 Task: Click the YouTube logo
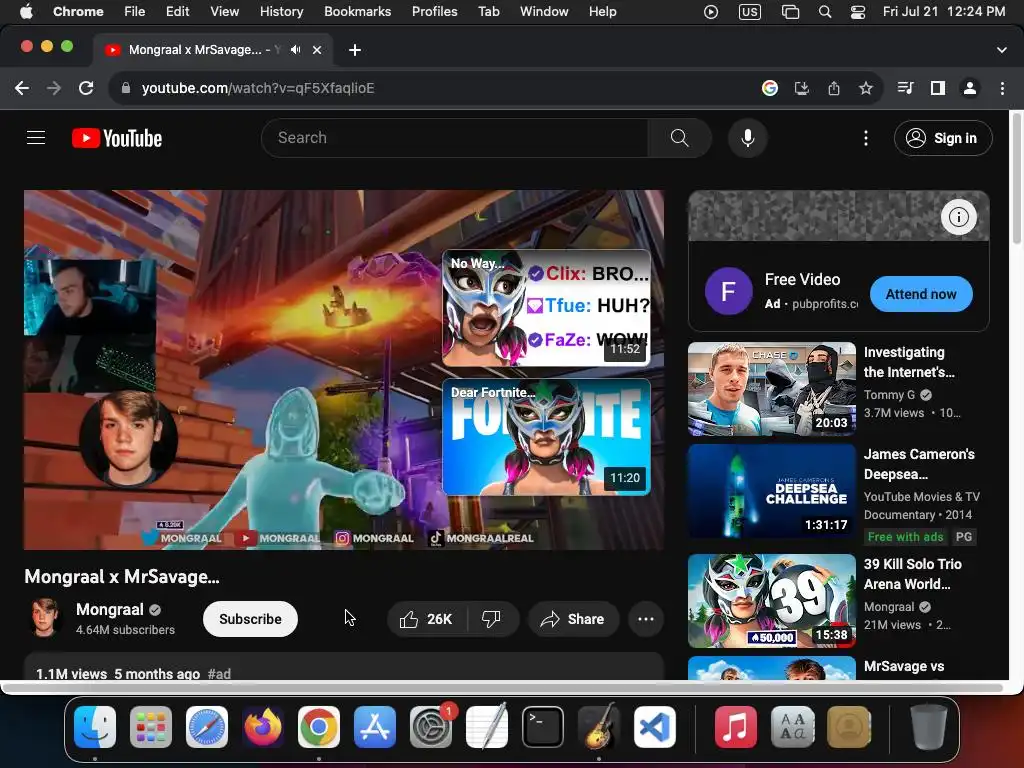tap(117, 138)
